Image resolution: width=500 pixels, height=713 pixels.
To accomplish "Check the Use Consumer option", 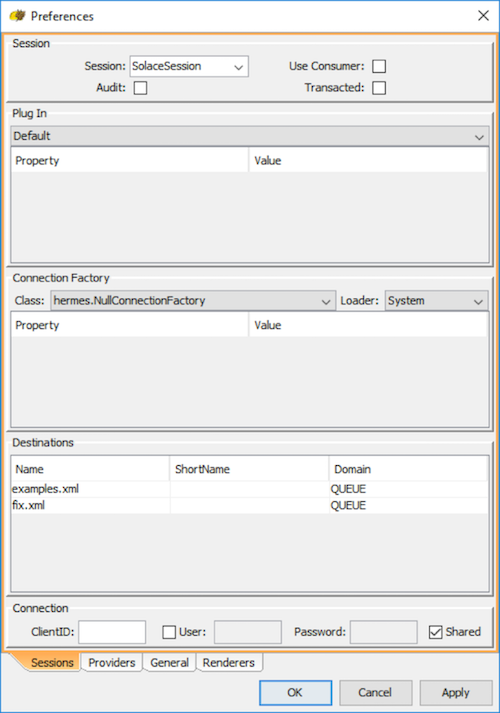I will coord(379,66).
